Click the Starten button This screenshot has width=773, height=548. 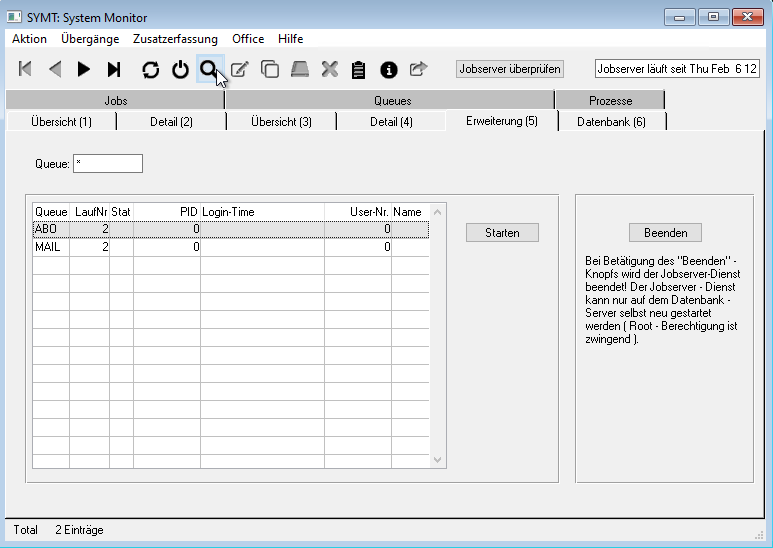502,232
